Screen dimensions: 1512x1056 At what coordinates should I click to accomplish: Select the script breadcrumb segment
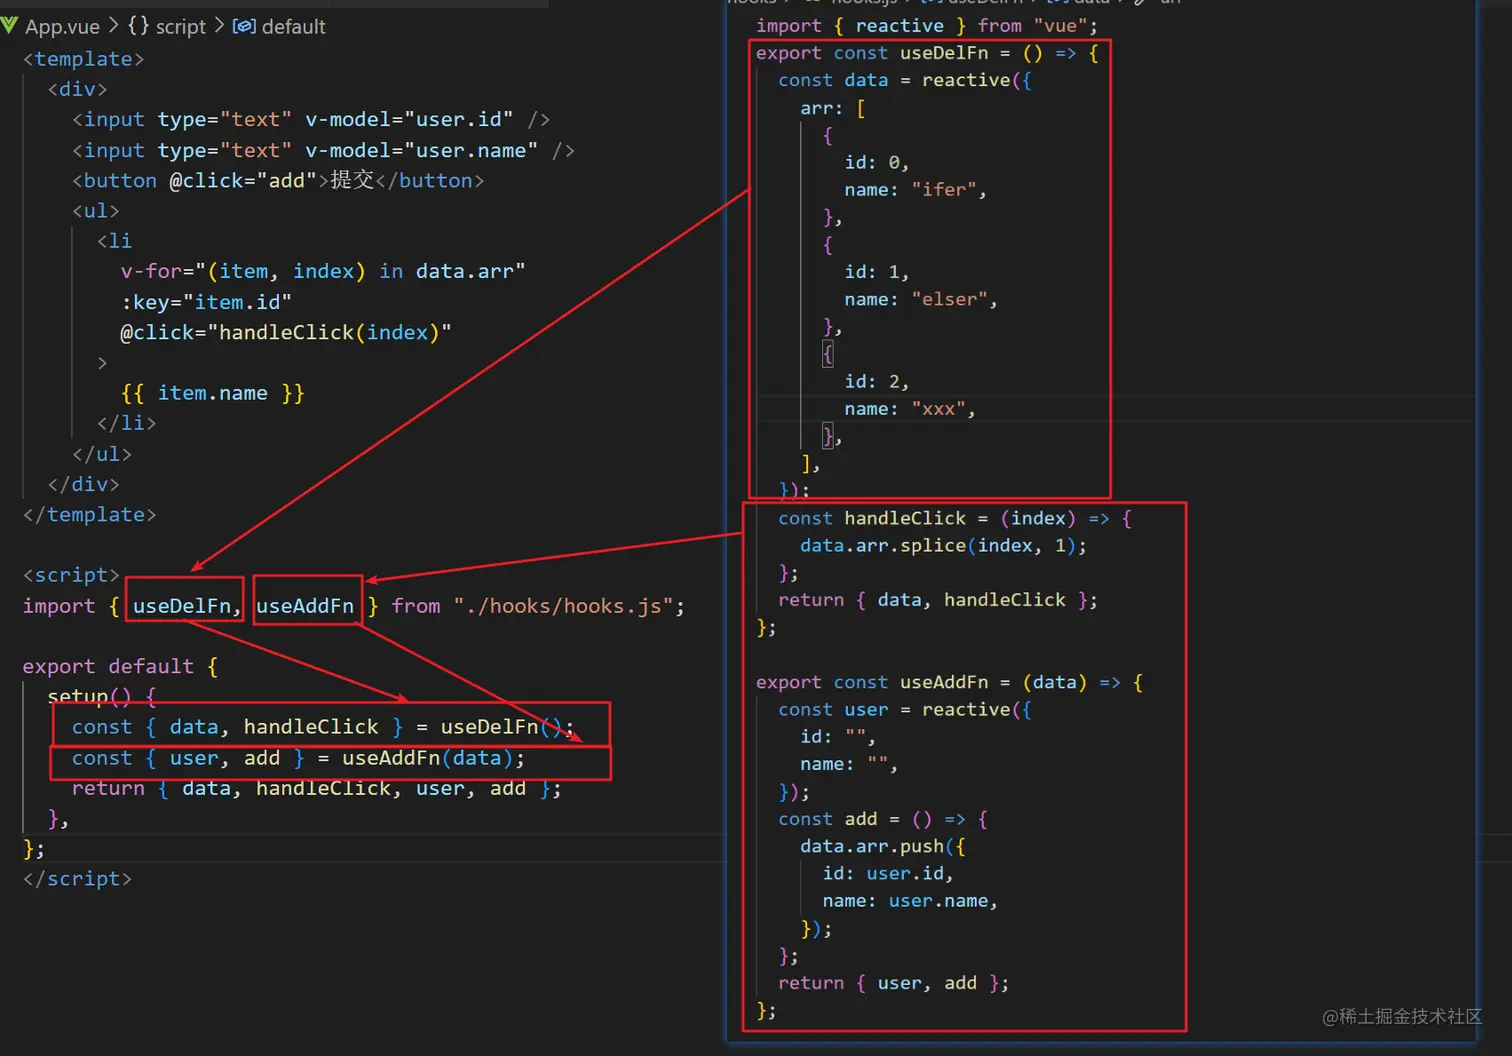point(180,26)
